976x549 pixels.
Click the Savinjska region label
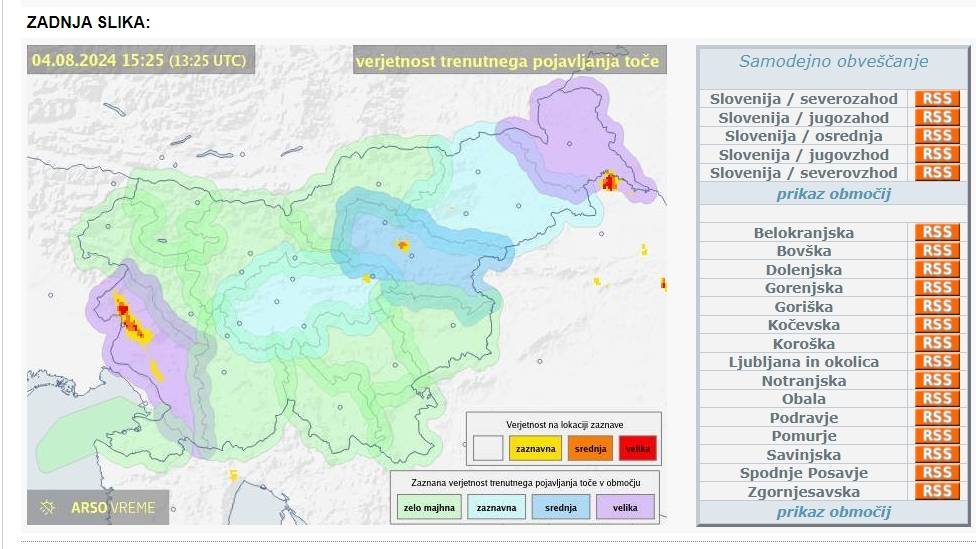pyautogui.click(x=804, y=454)
